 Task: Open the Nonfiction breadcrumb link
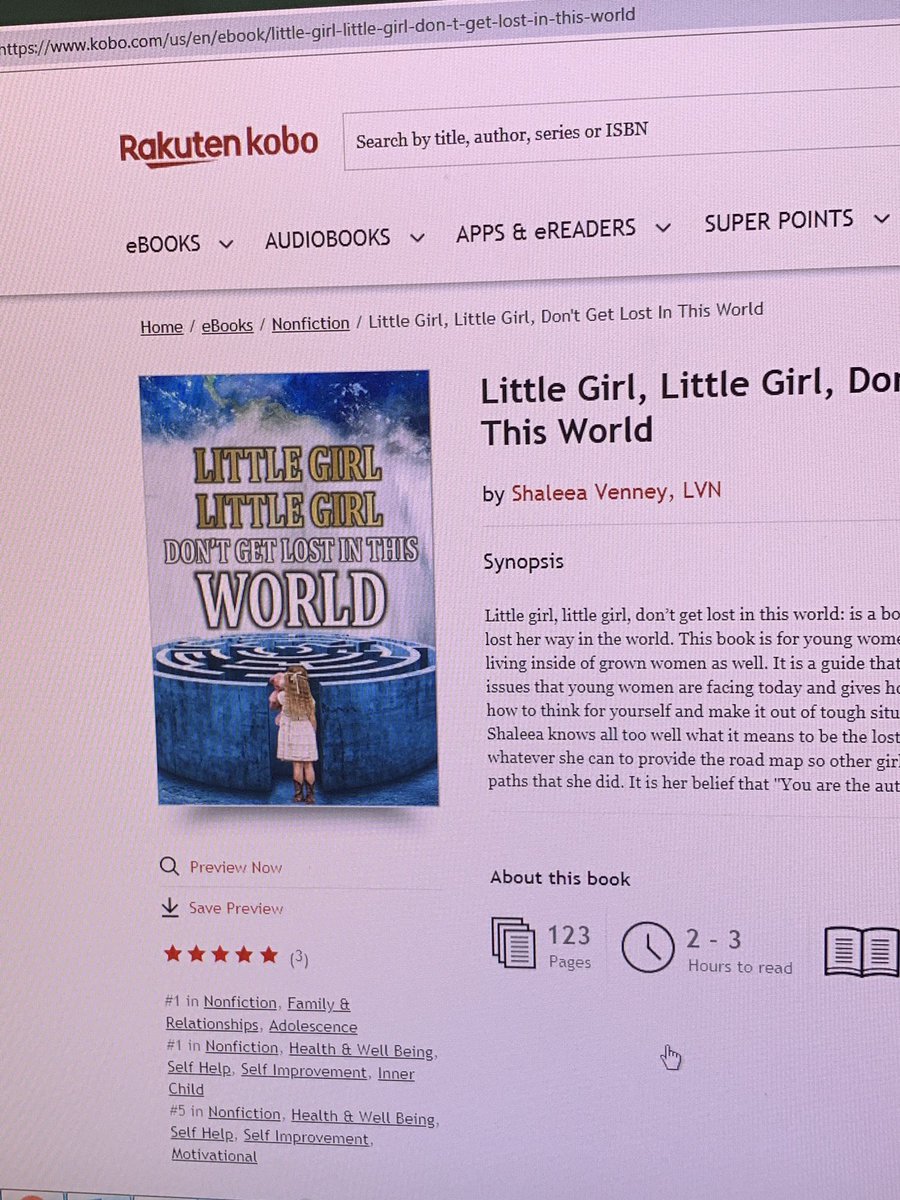(x=310, y=323)
